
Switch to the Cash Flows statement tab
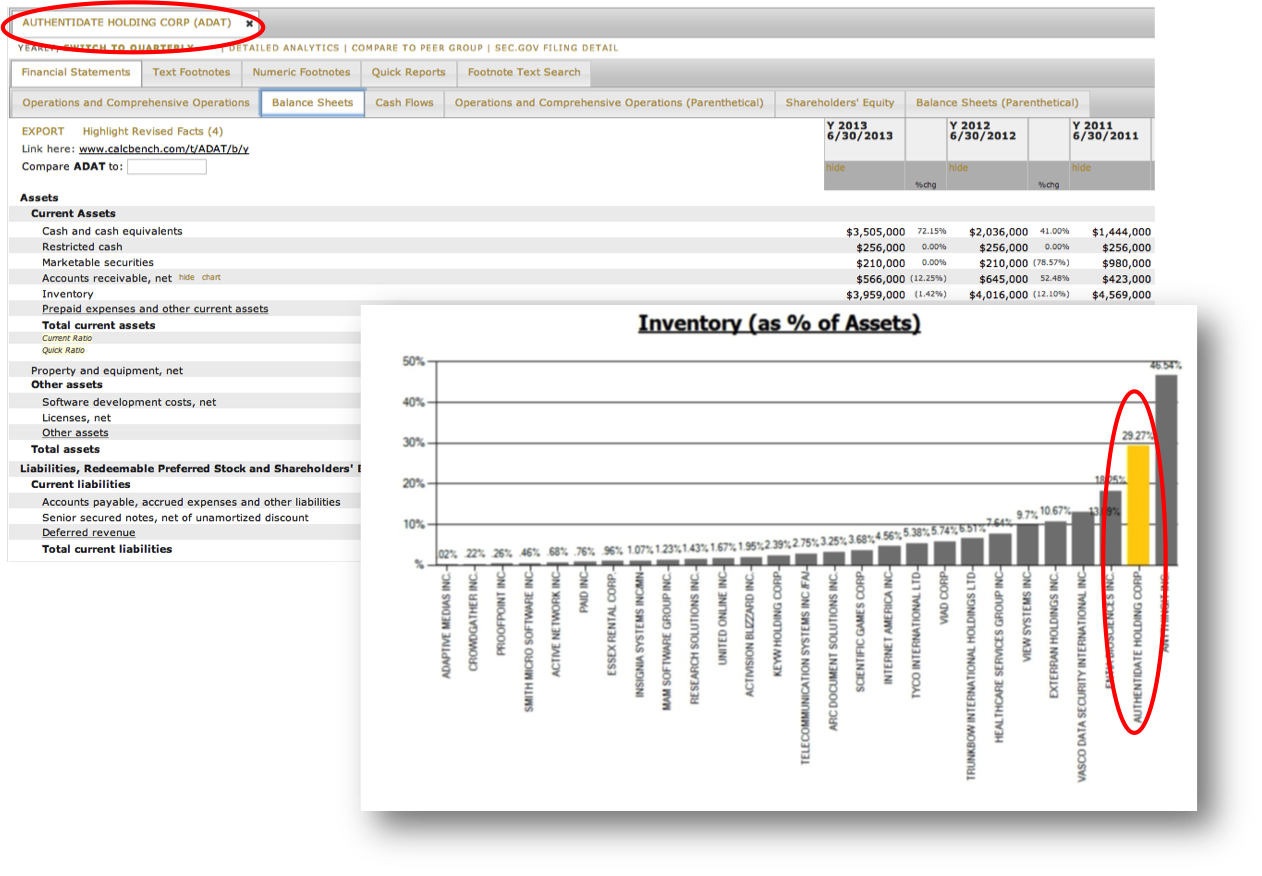pyautogui.click(x=404, y=102)
